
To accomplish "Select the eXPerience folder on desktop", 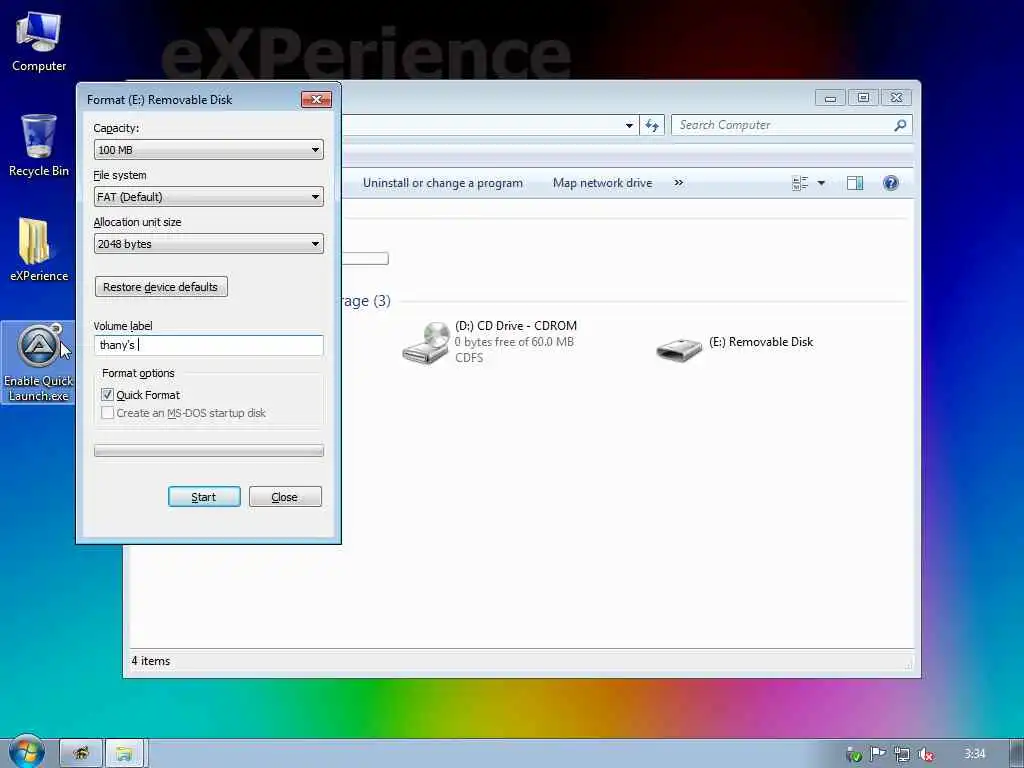I will (x=39, y=249).
